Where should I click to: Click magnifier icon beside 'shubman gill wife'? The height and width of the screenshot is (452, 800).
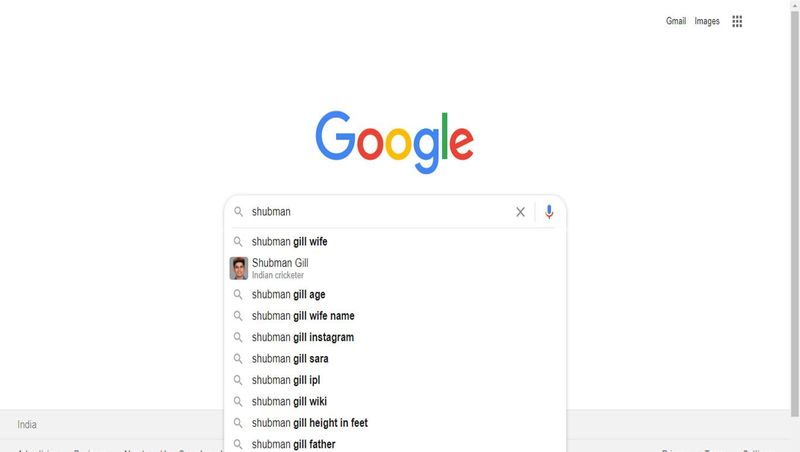pyautogui.click(x=238, y=241)
